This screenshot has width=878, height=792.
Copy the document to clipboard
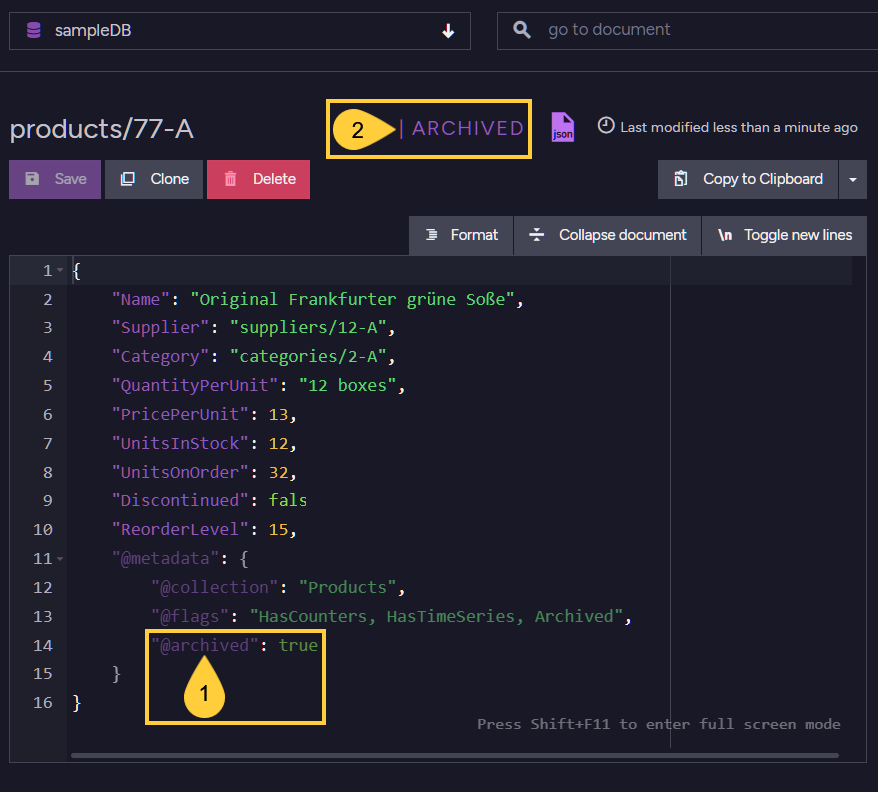pyautogui.click(x=748, y=179)
